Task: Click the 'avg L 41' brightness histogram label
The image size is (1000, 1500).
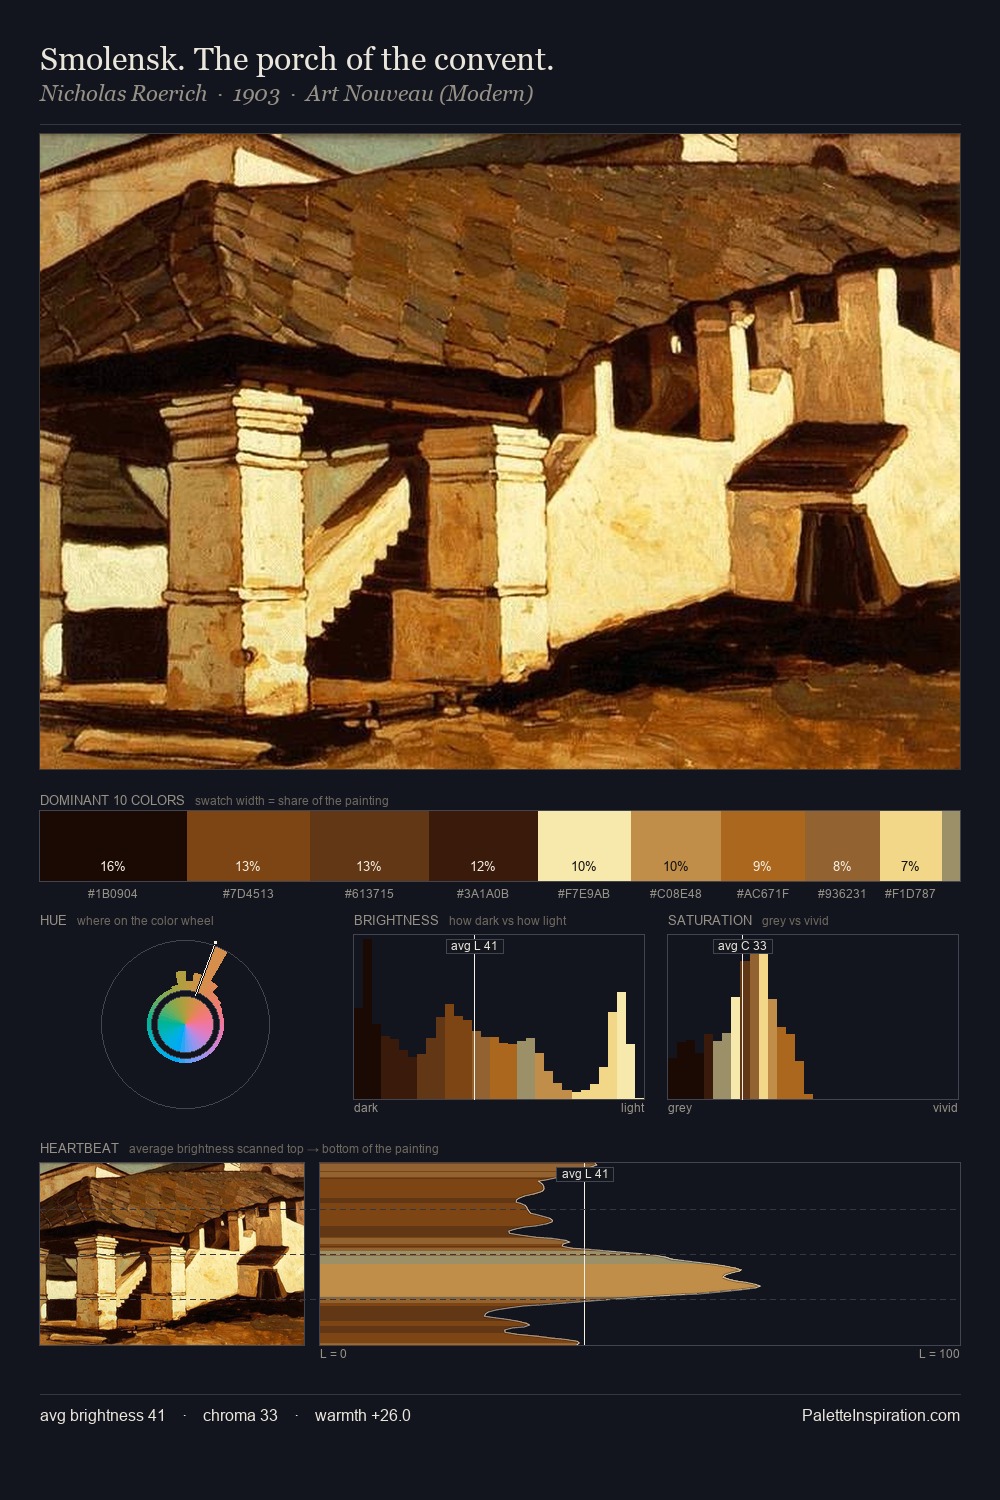Action: pos(474,946)
